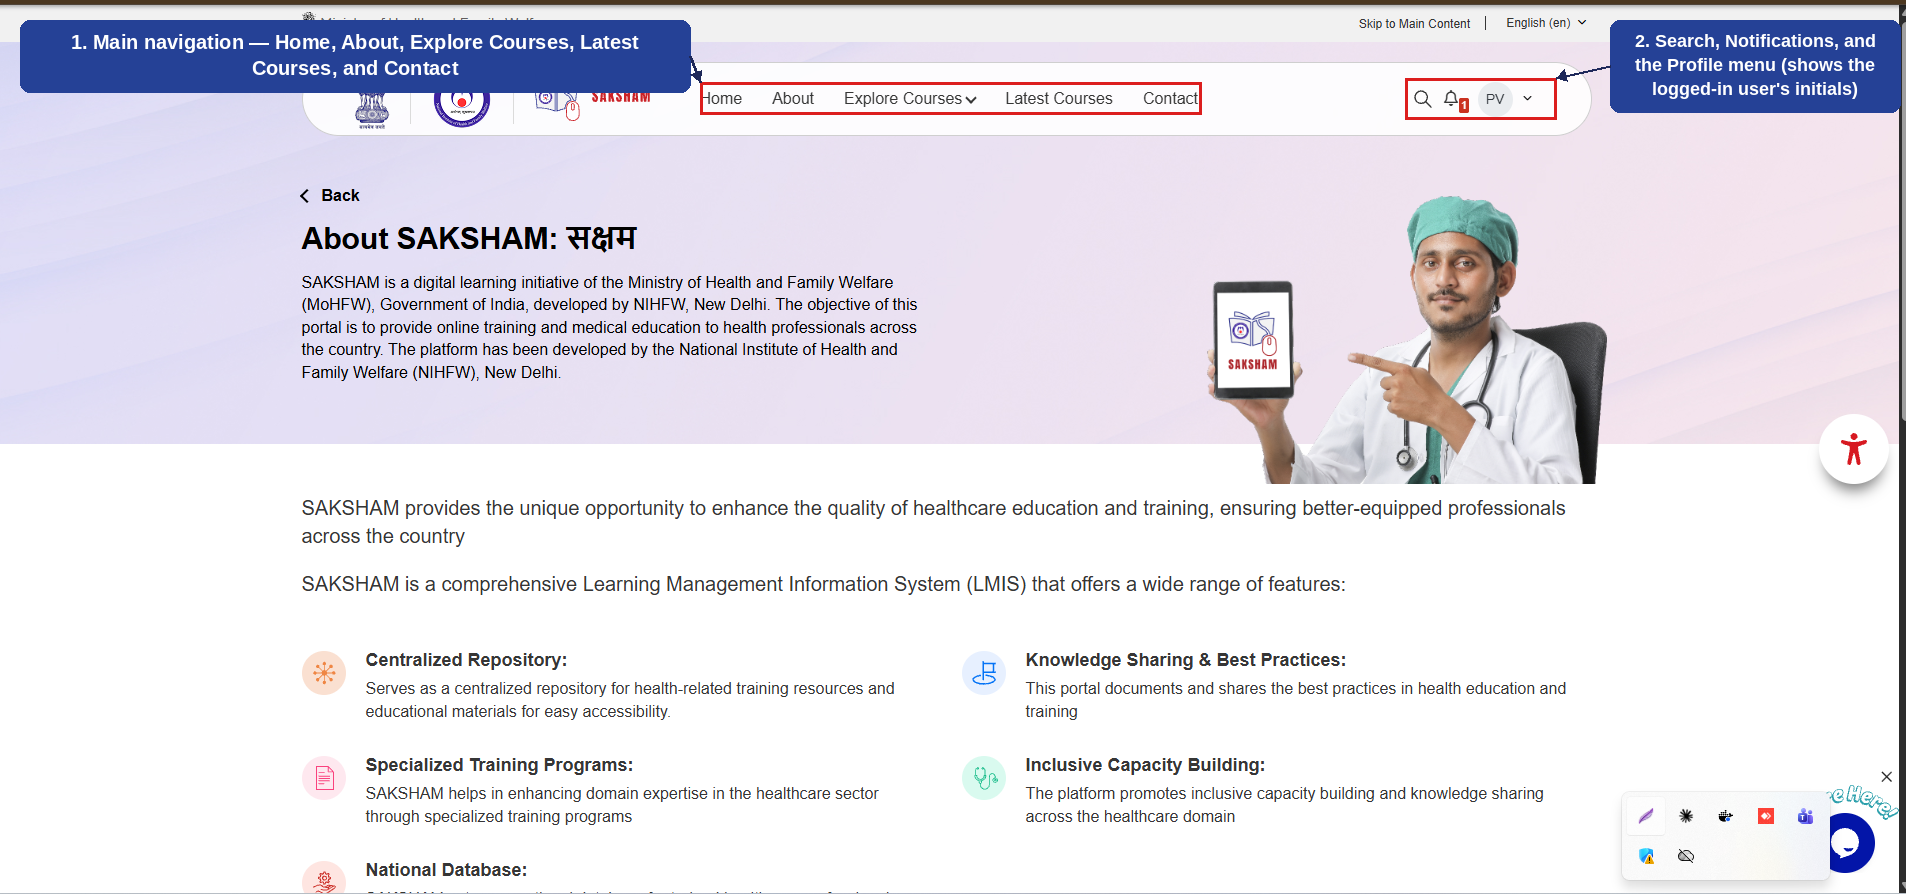Open the black starburst tray icon

point(1686,816)
